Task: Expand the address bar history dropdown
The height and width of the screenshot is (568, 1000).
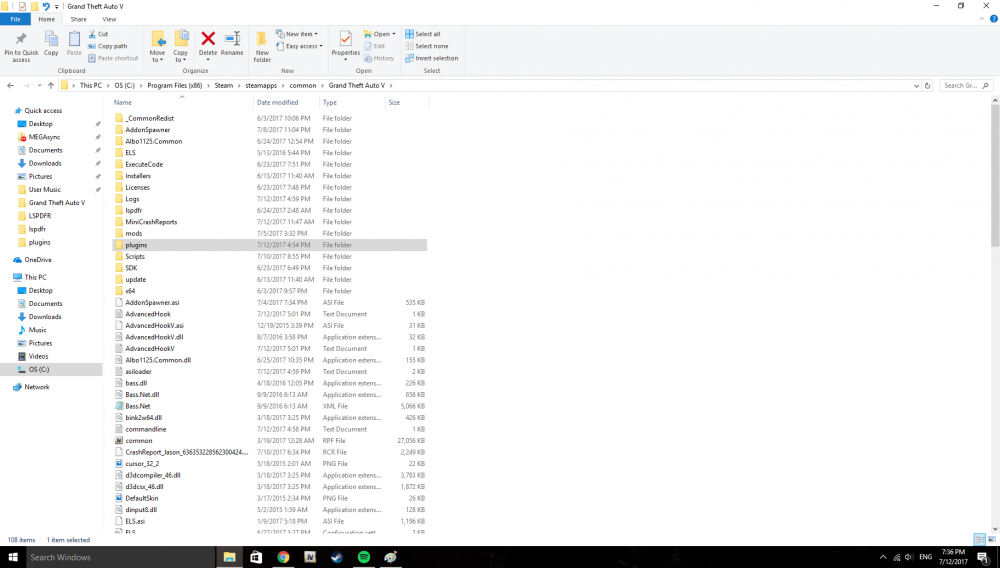Action: (916, 85)
